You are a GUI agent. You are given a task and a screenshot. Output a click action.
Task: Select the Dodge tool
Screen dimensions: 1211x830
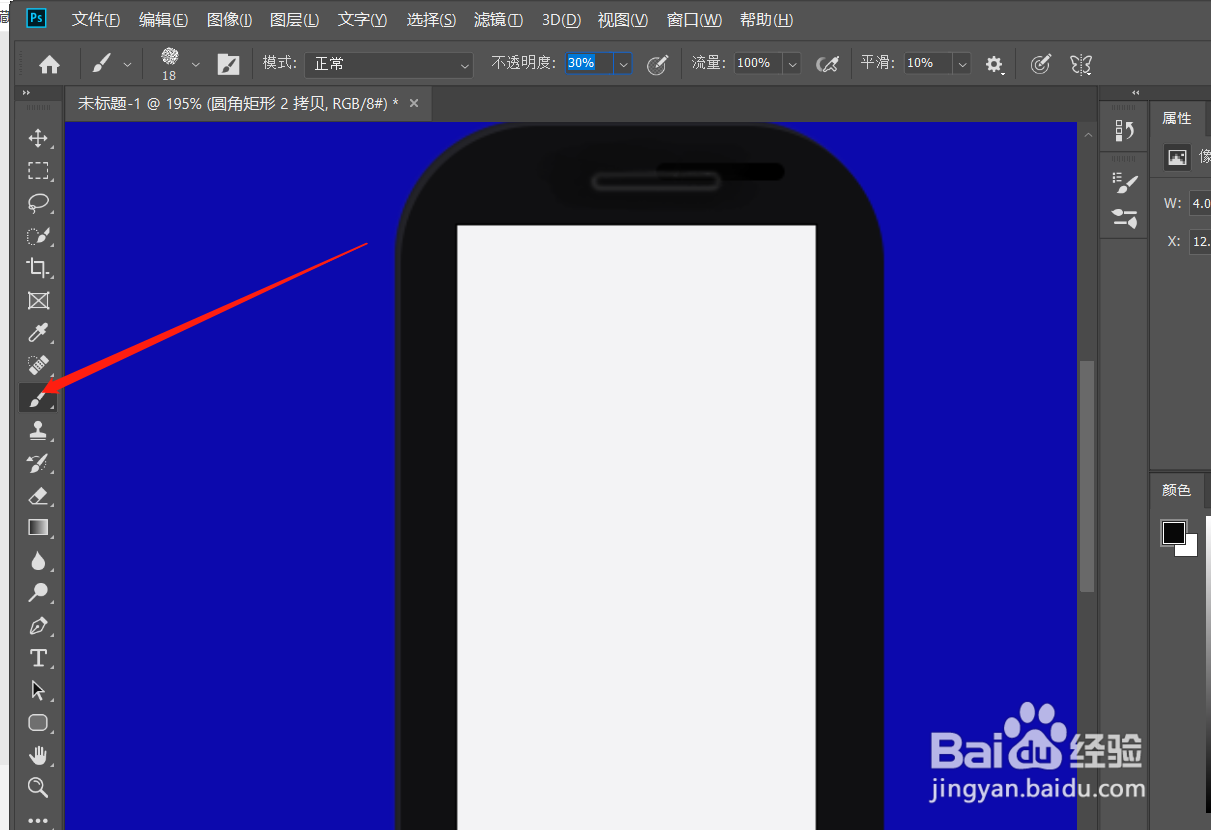click(x=38, y=592)
